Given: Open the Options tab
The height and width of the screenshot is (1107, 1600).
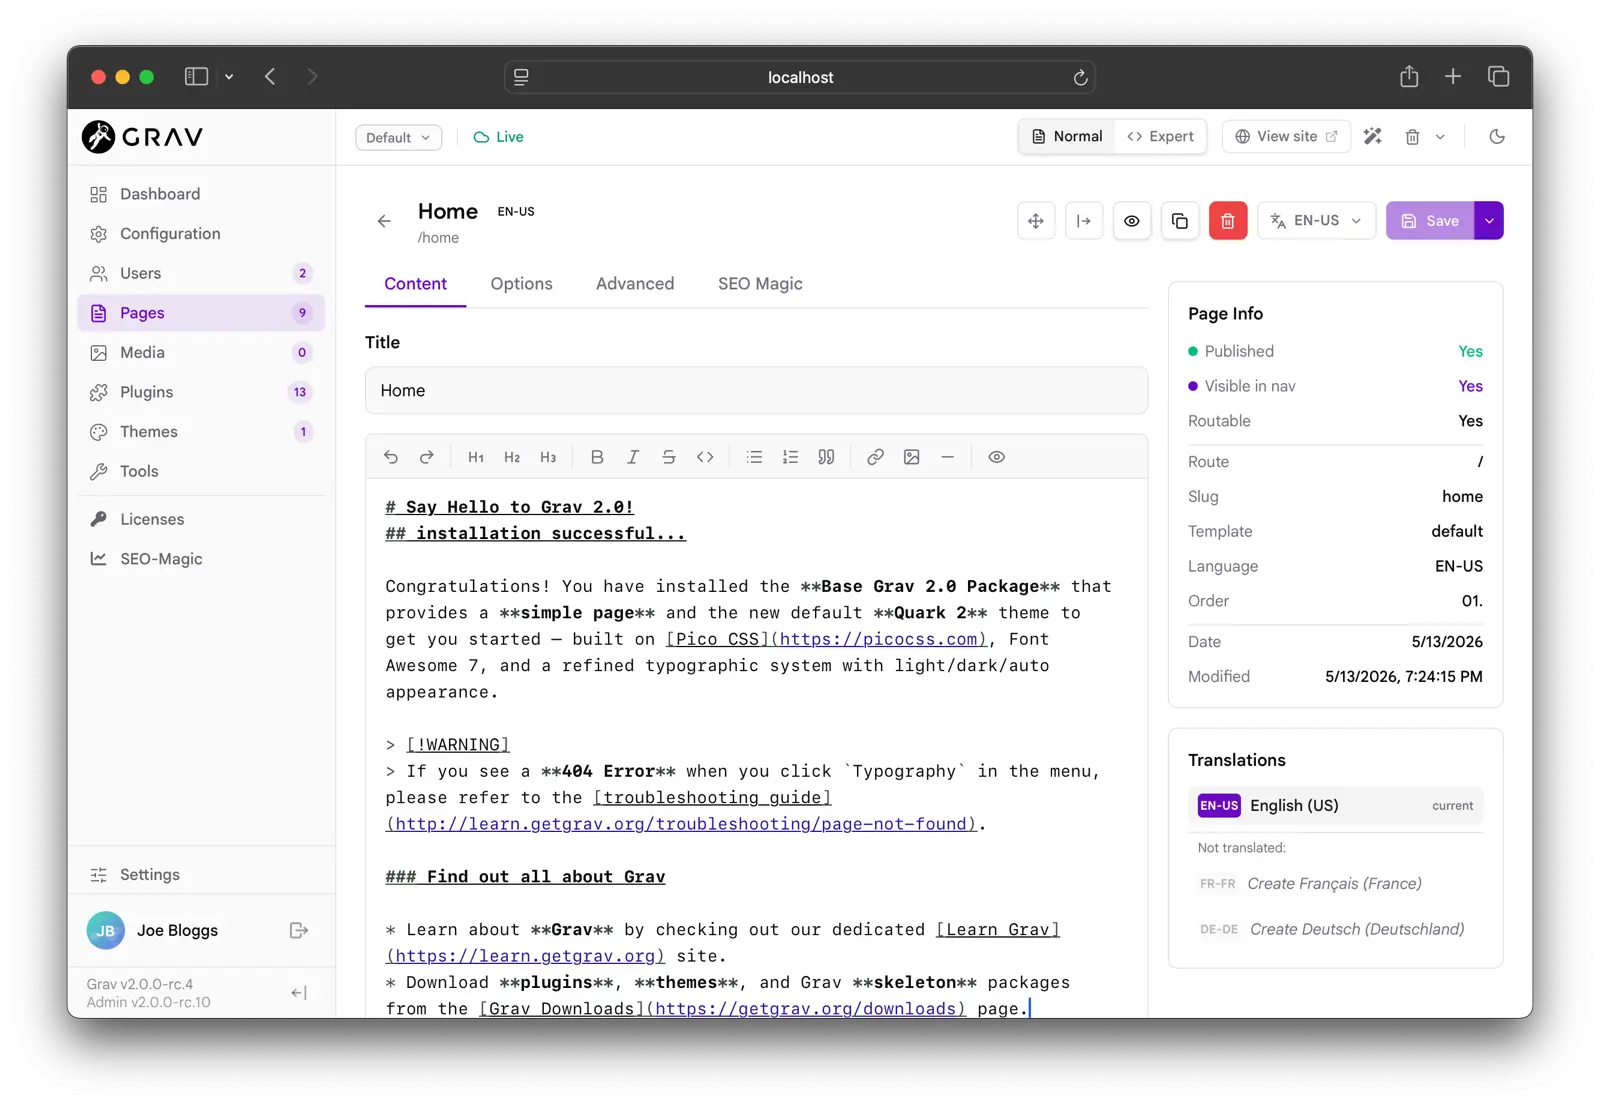Looking at the screenshot, I should tap(521, 284).
